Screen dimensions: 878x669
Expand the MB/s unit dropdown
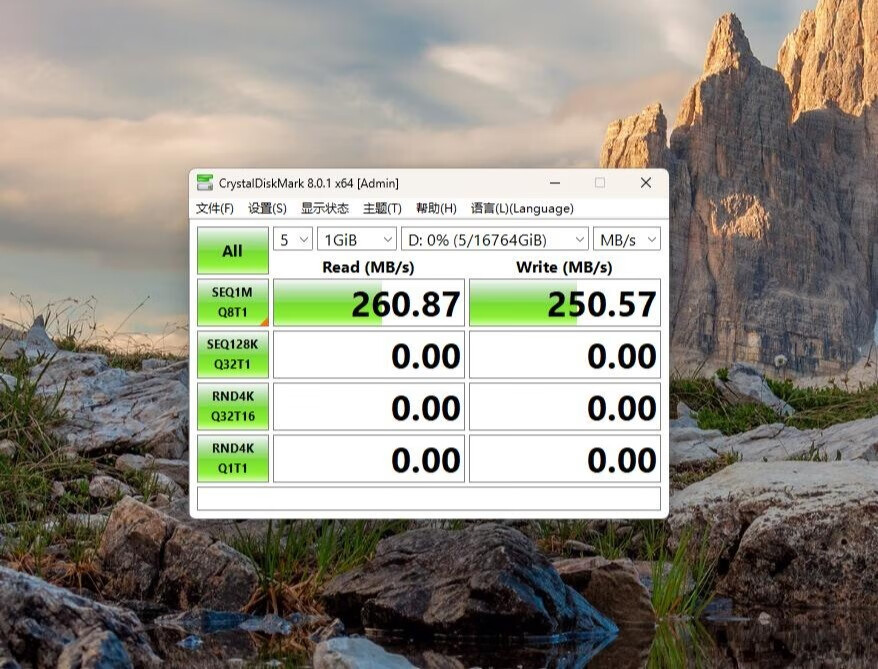pyautogui.click(x=627, y=240)
